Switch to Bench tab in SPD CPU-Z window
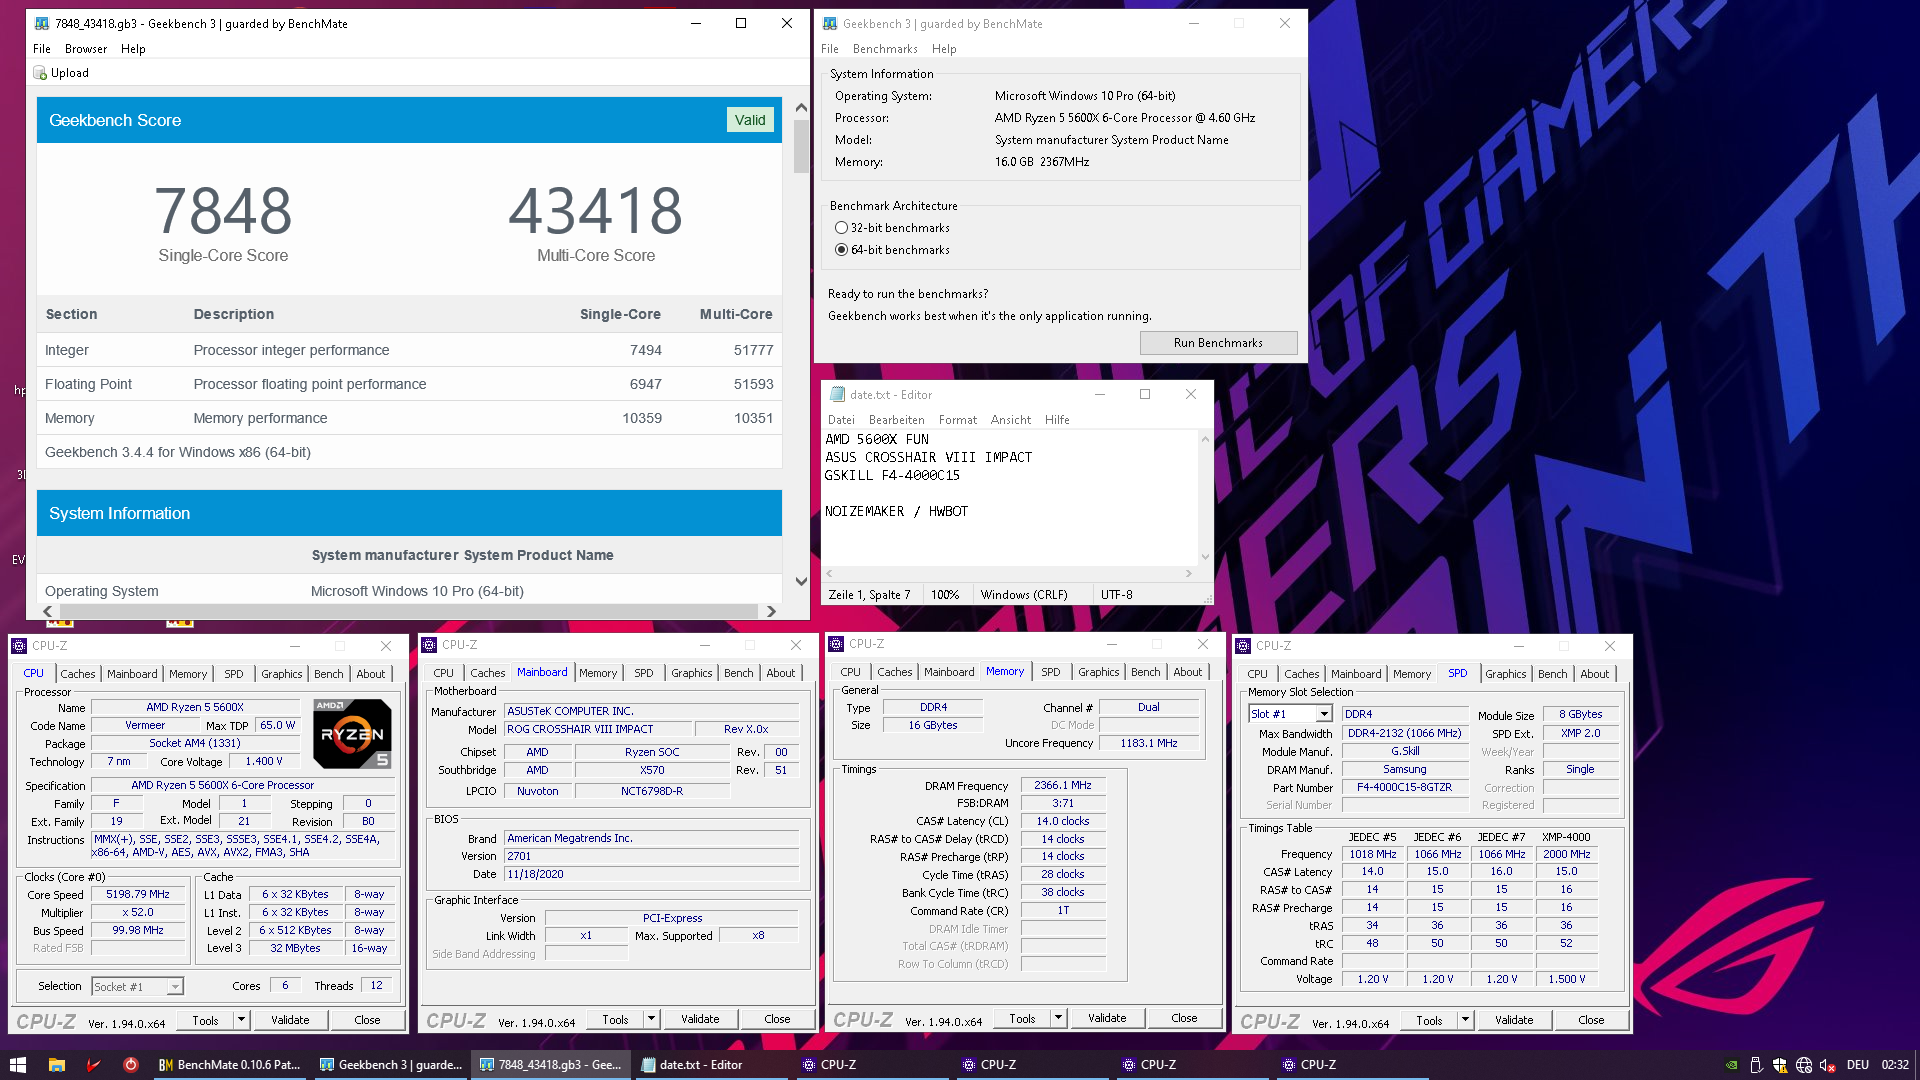Viewport: 1920px width, 1080px height. pyautogui.click(x=1553, y=674)
